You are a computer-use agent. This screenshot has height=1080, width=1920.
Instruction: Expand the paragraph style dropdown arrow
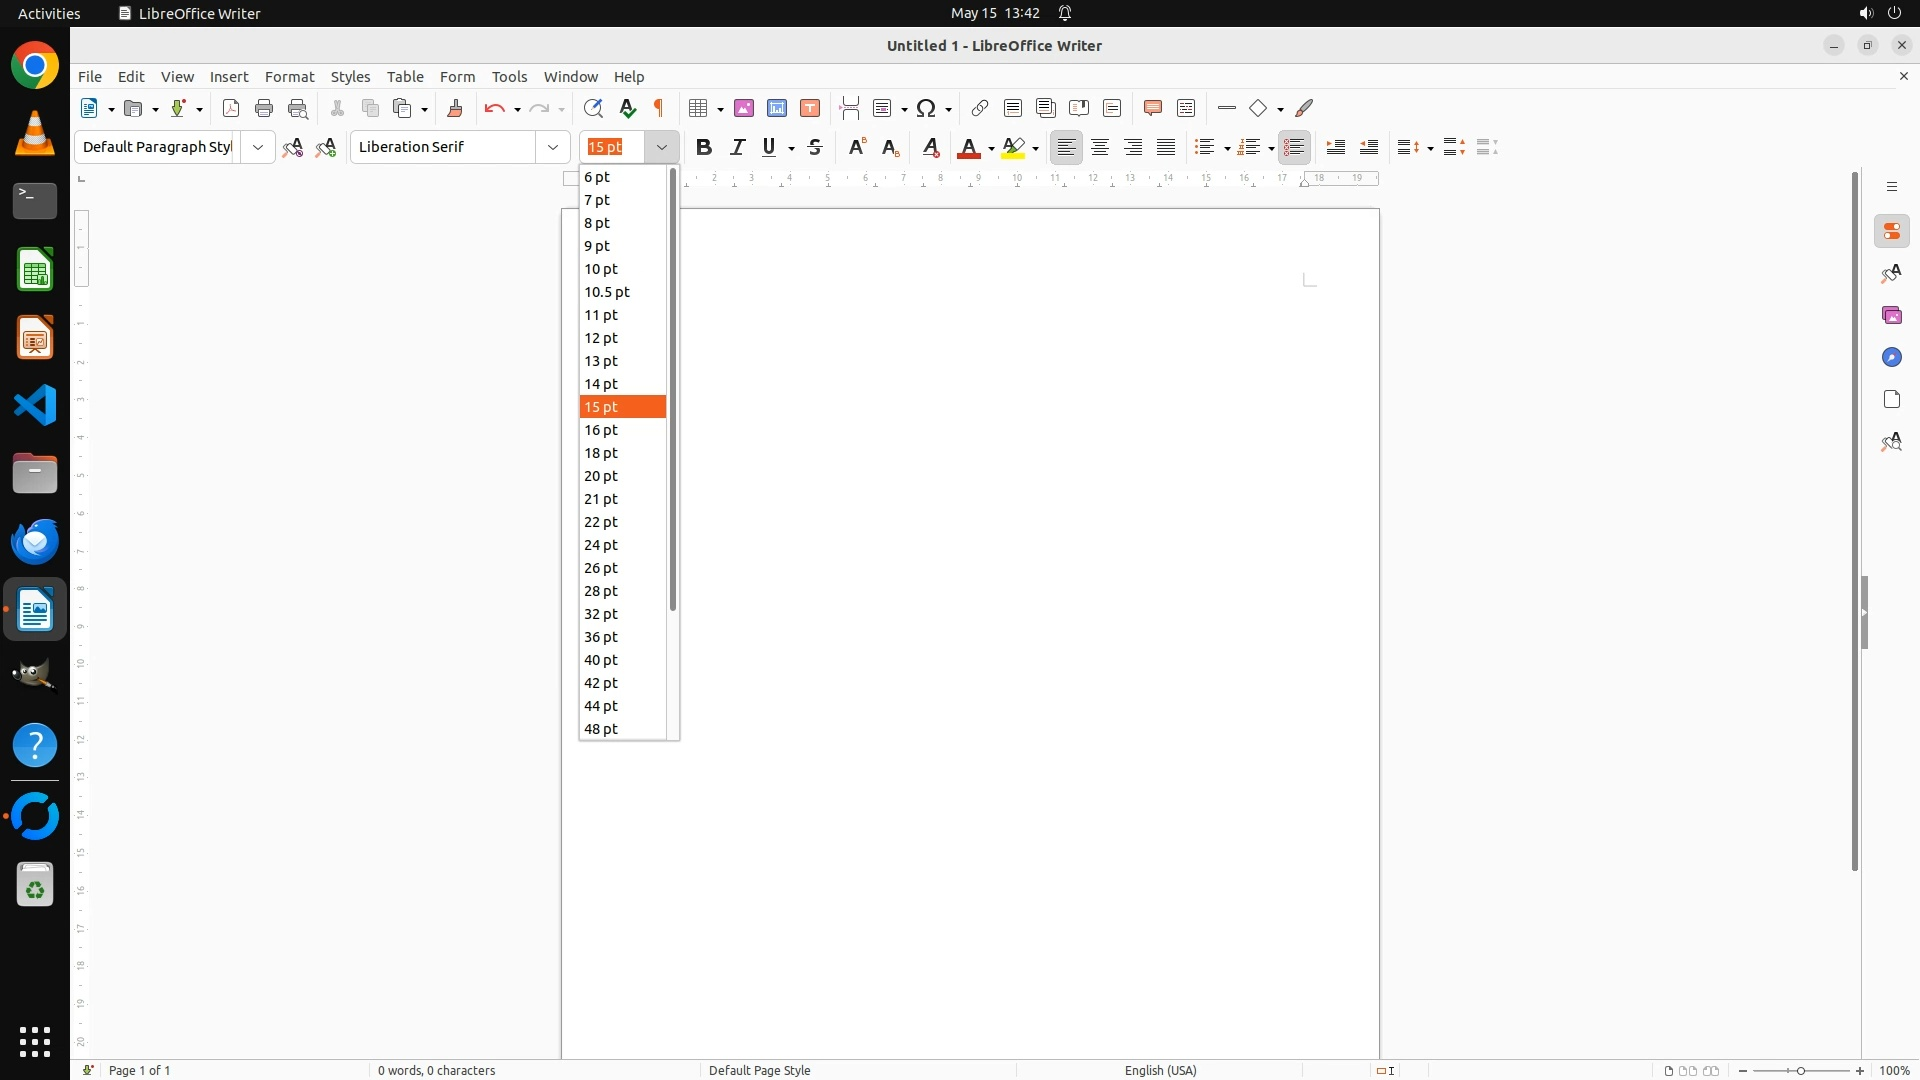(x=258, y=147)
